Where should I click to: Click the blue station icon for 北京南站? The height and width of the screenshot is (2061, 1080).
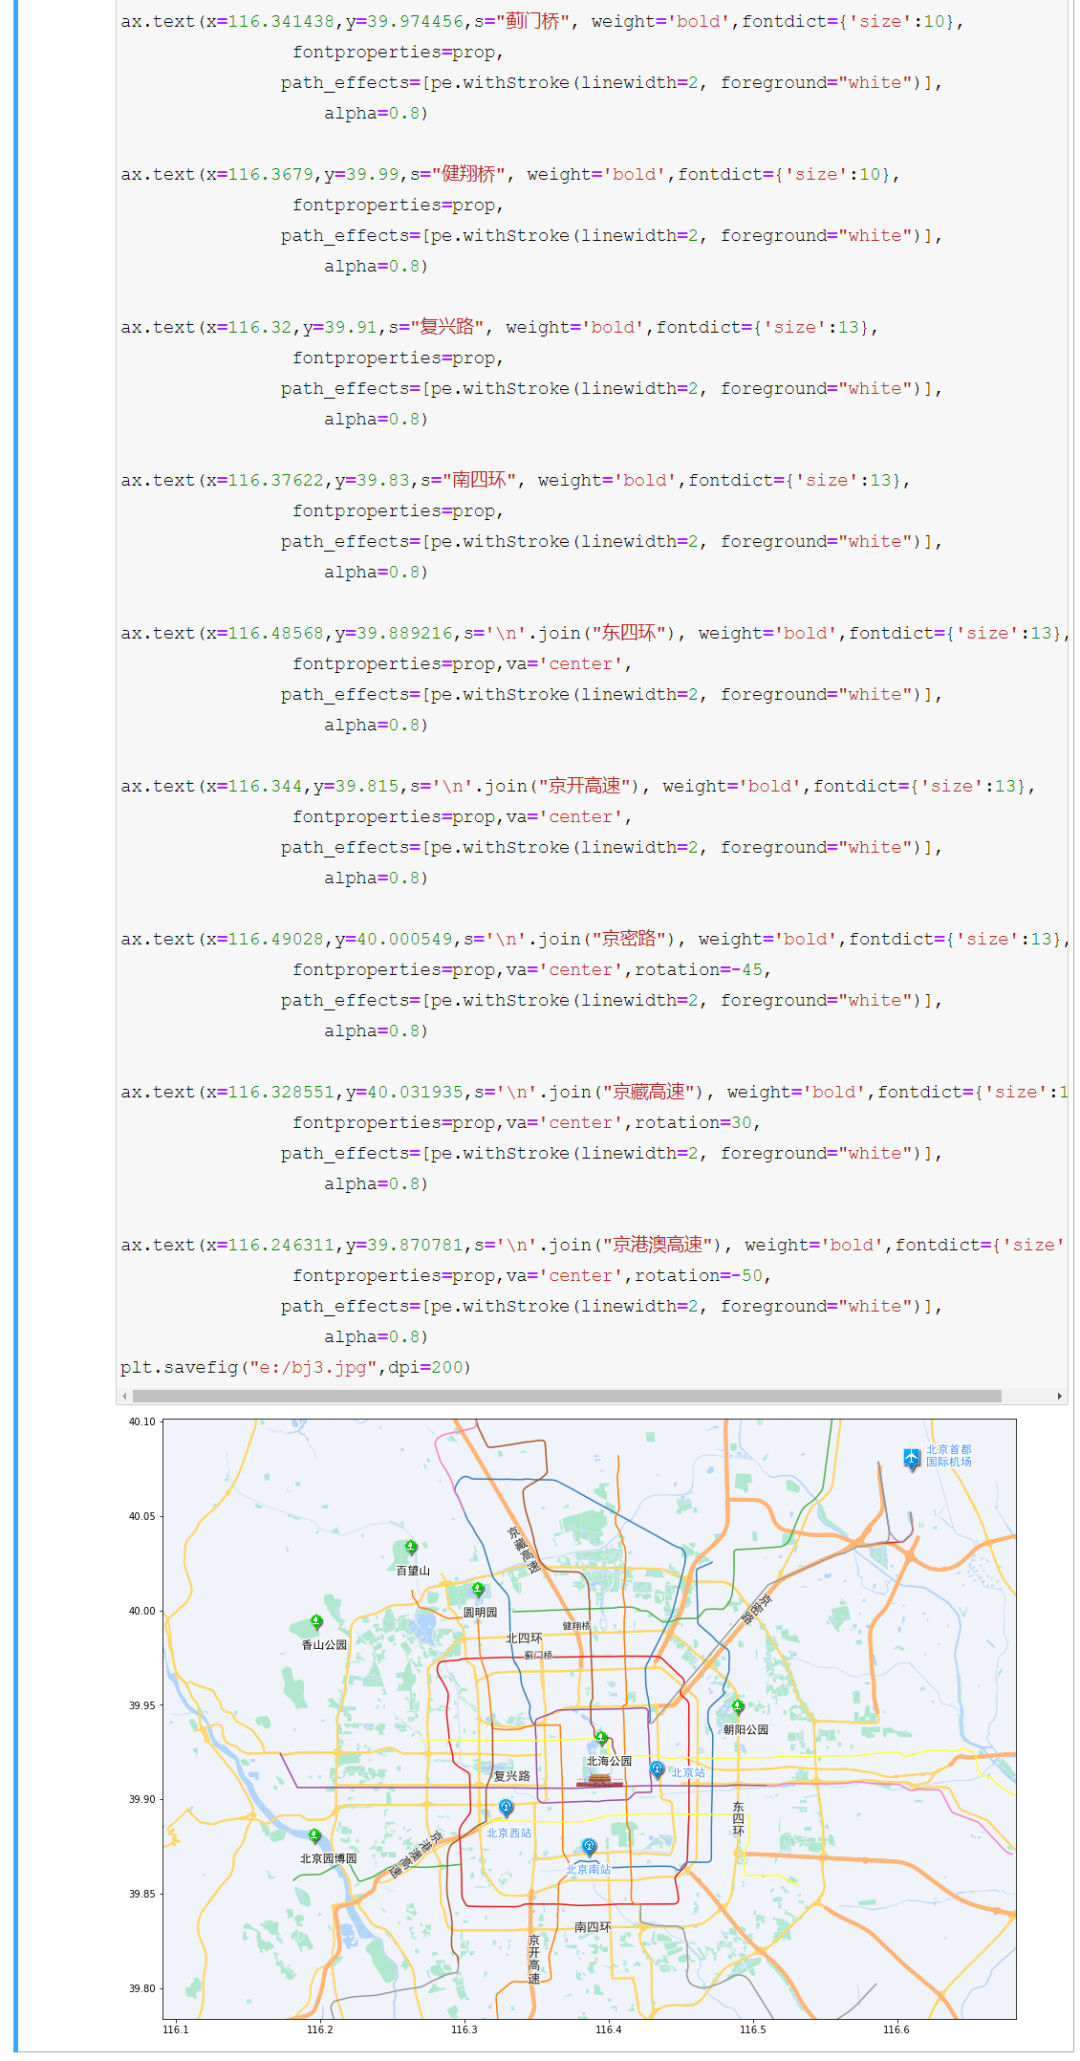(589, 1845)
